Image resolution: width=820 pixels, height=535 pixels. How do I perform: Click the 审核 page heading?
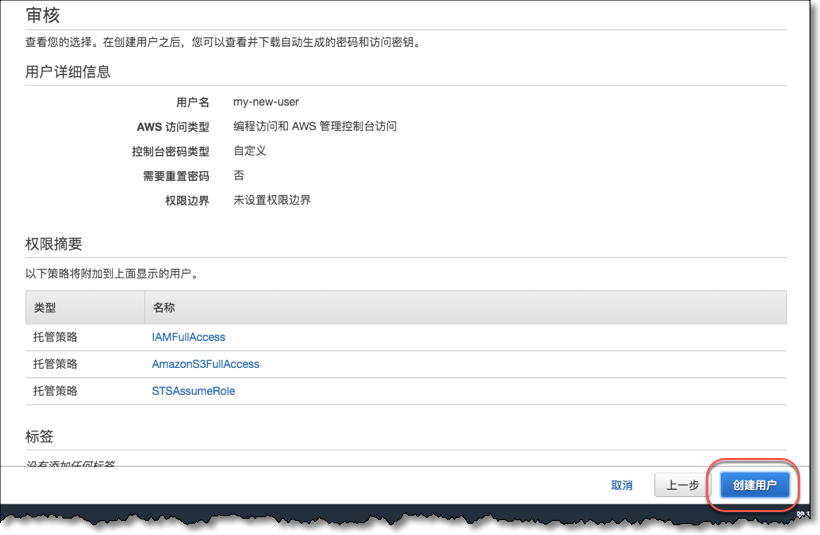click(x=43, y=15)
